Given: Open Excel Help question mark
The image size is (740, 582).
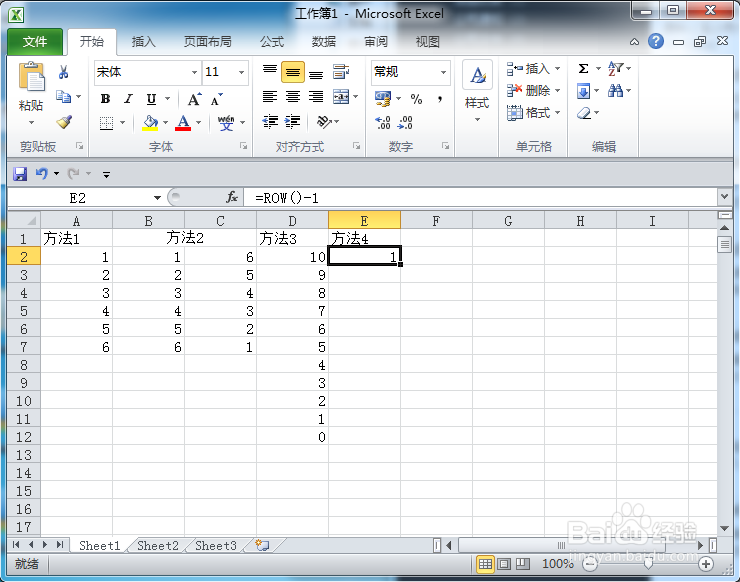Looking at the screenshot, I should 656,42.
